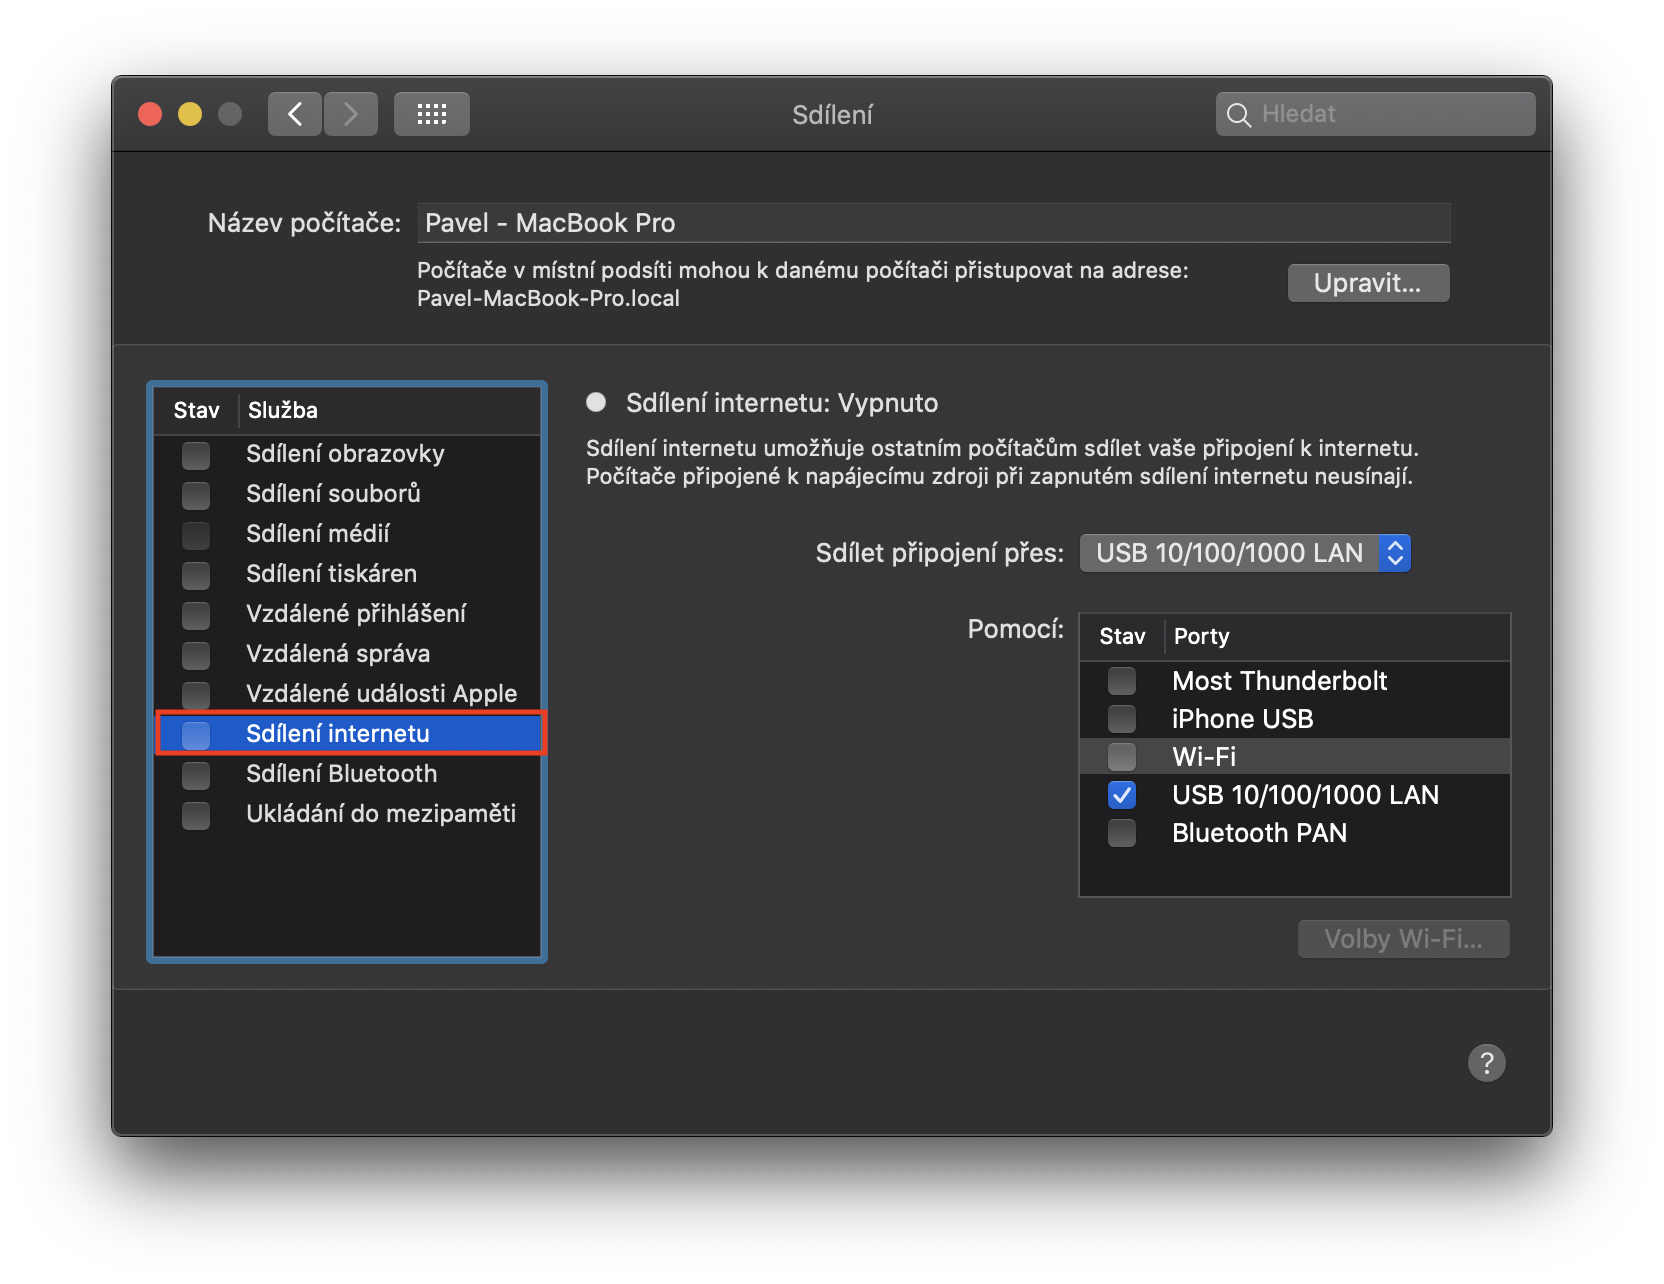Click the search magnifier icon
This screenshot has width=1664, height=1284.
click(1238, 115)
